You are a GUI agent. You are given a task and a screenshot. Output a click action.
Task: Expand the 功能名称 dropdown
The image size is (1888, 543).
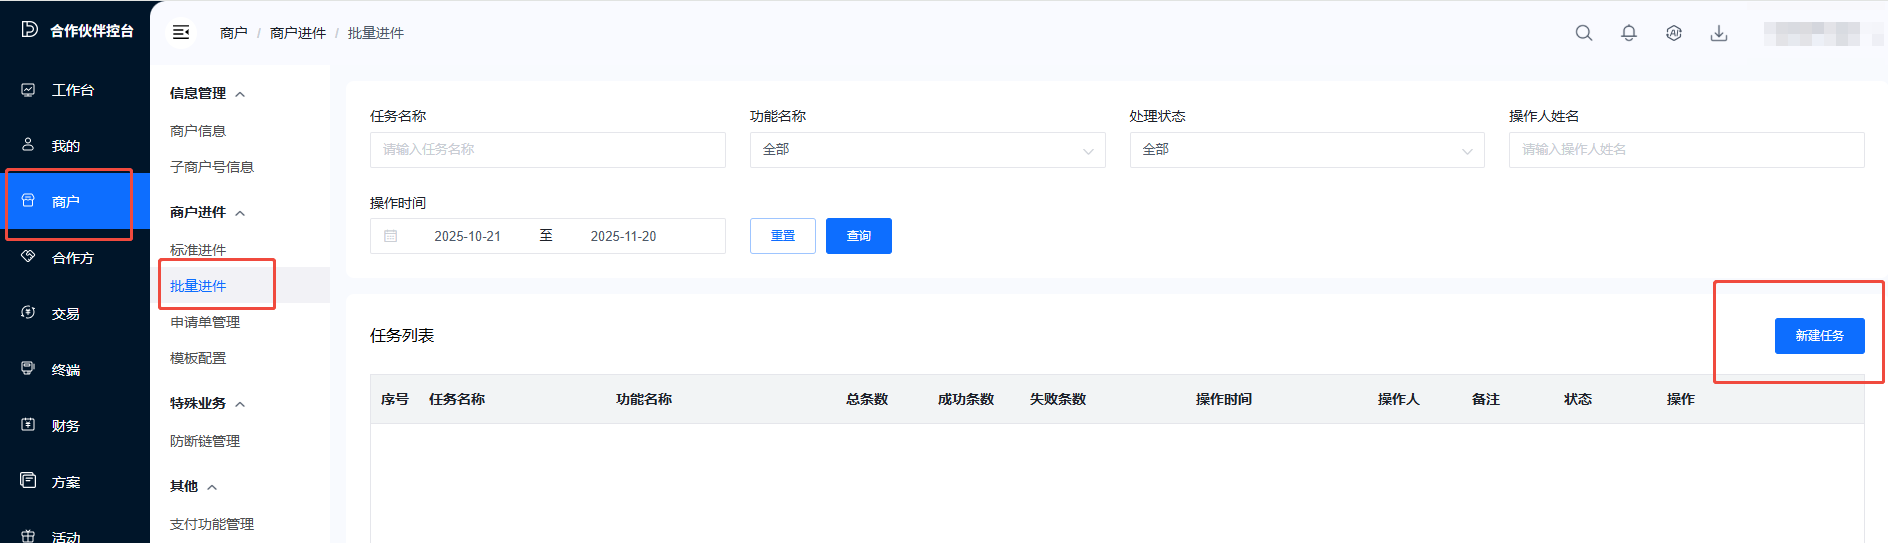[926, 150]
